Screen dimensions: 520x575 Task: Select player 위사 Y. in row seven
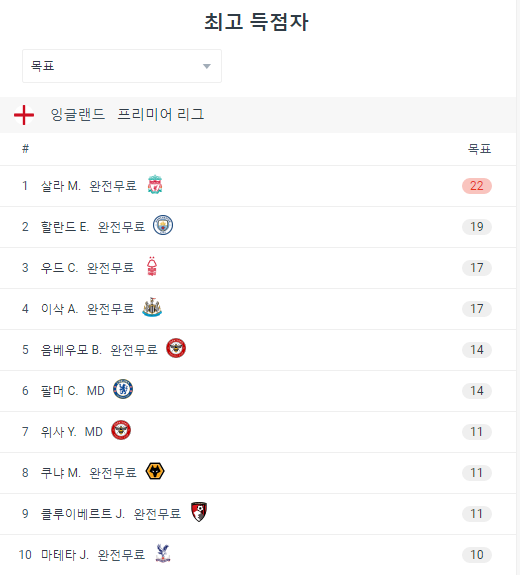(59, 432)
